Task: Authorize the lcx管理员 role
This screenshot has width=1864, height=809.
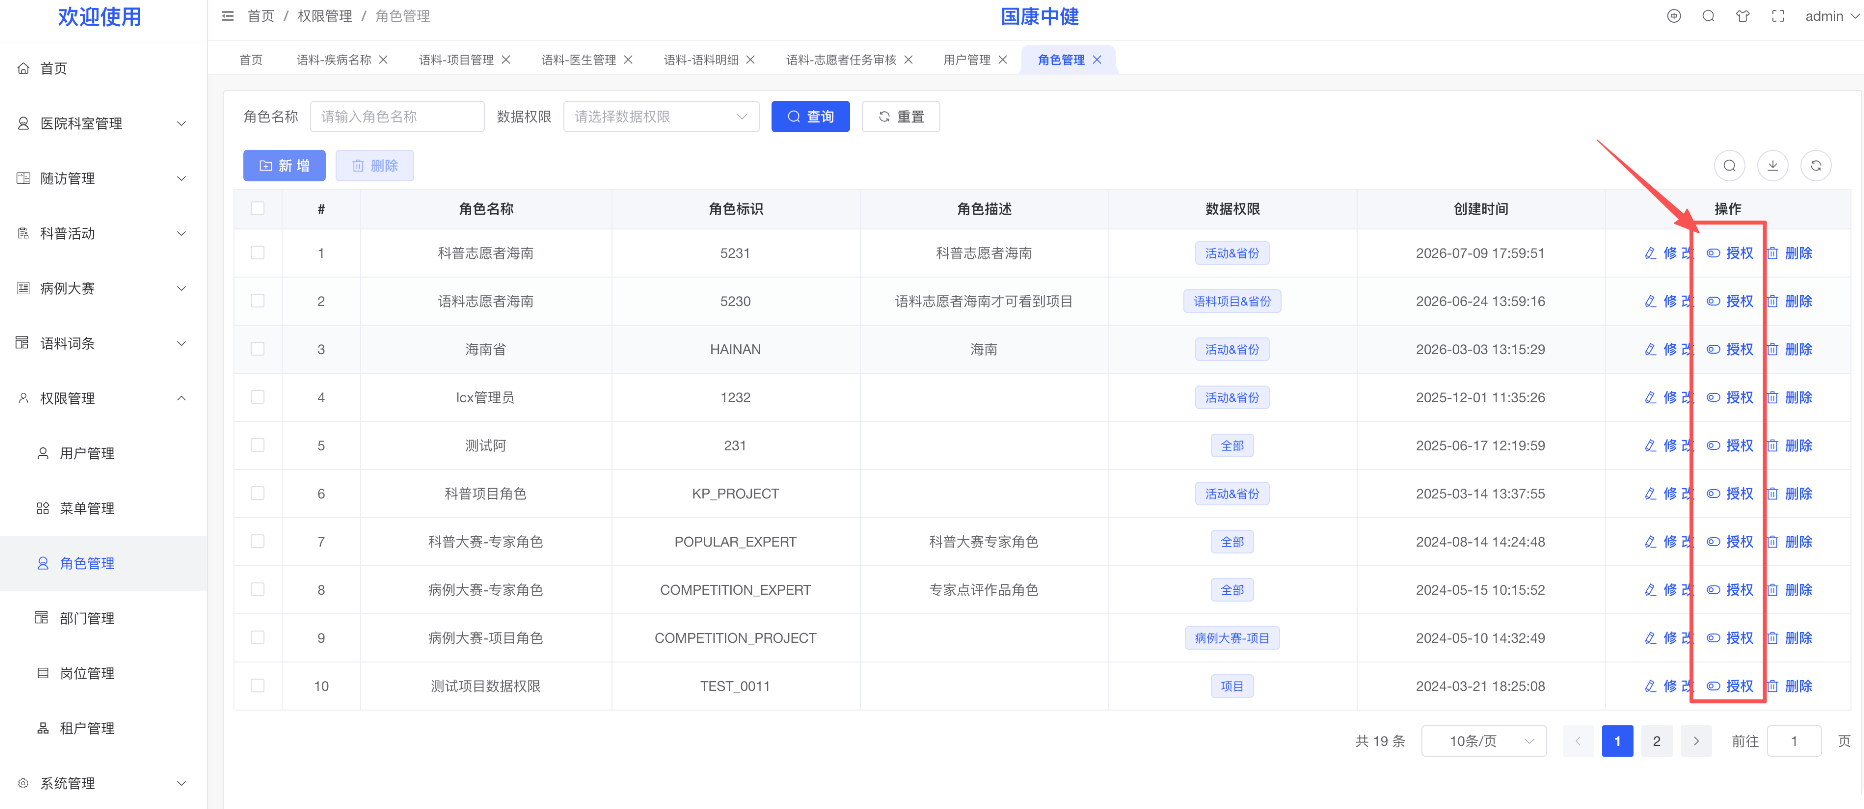Action: [1730, 398]
